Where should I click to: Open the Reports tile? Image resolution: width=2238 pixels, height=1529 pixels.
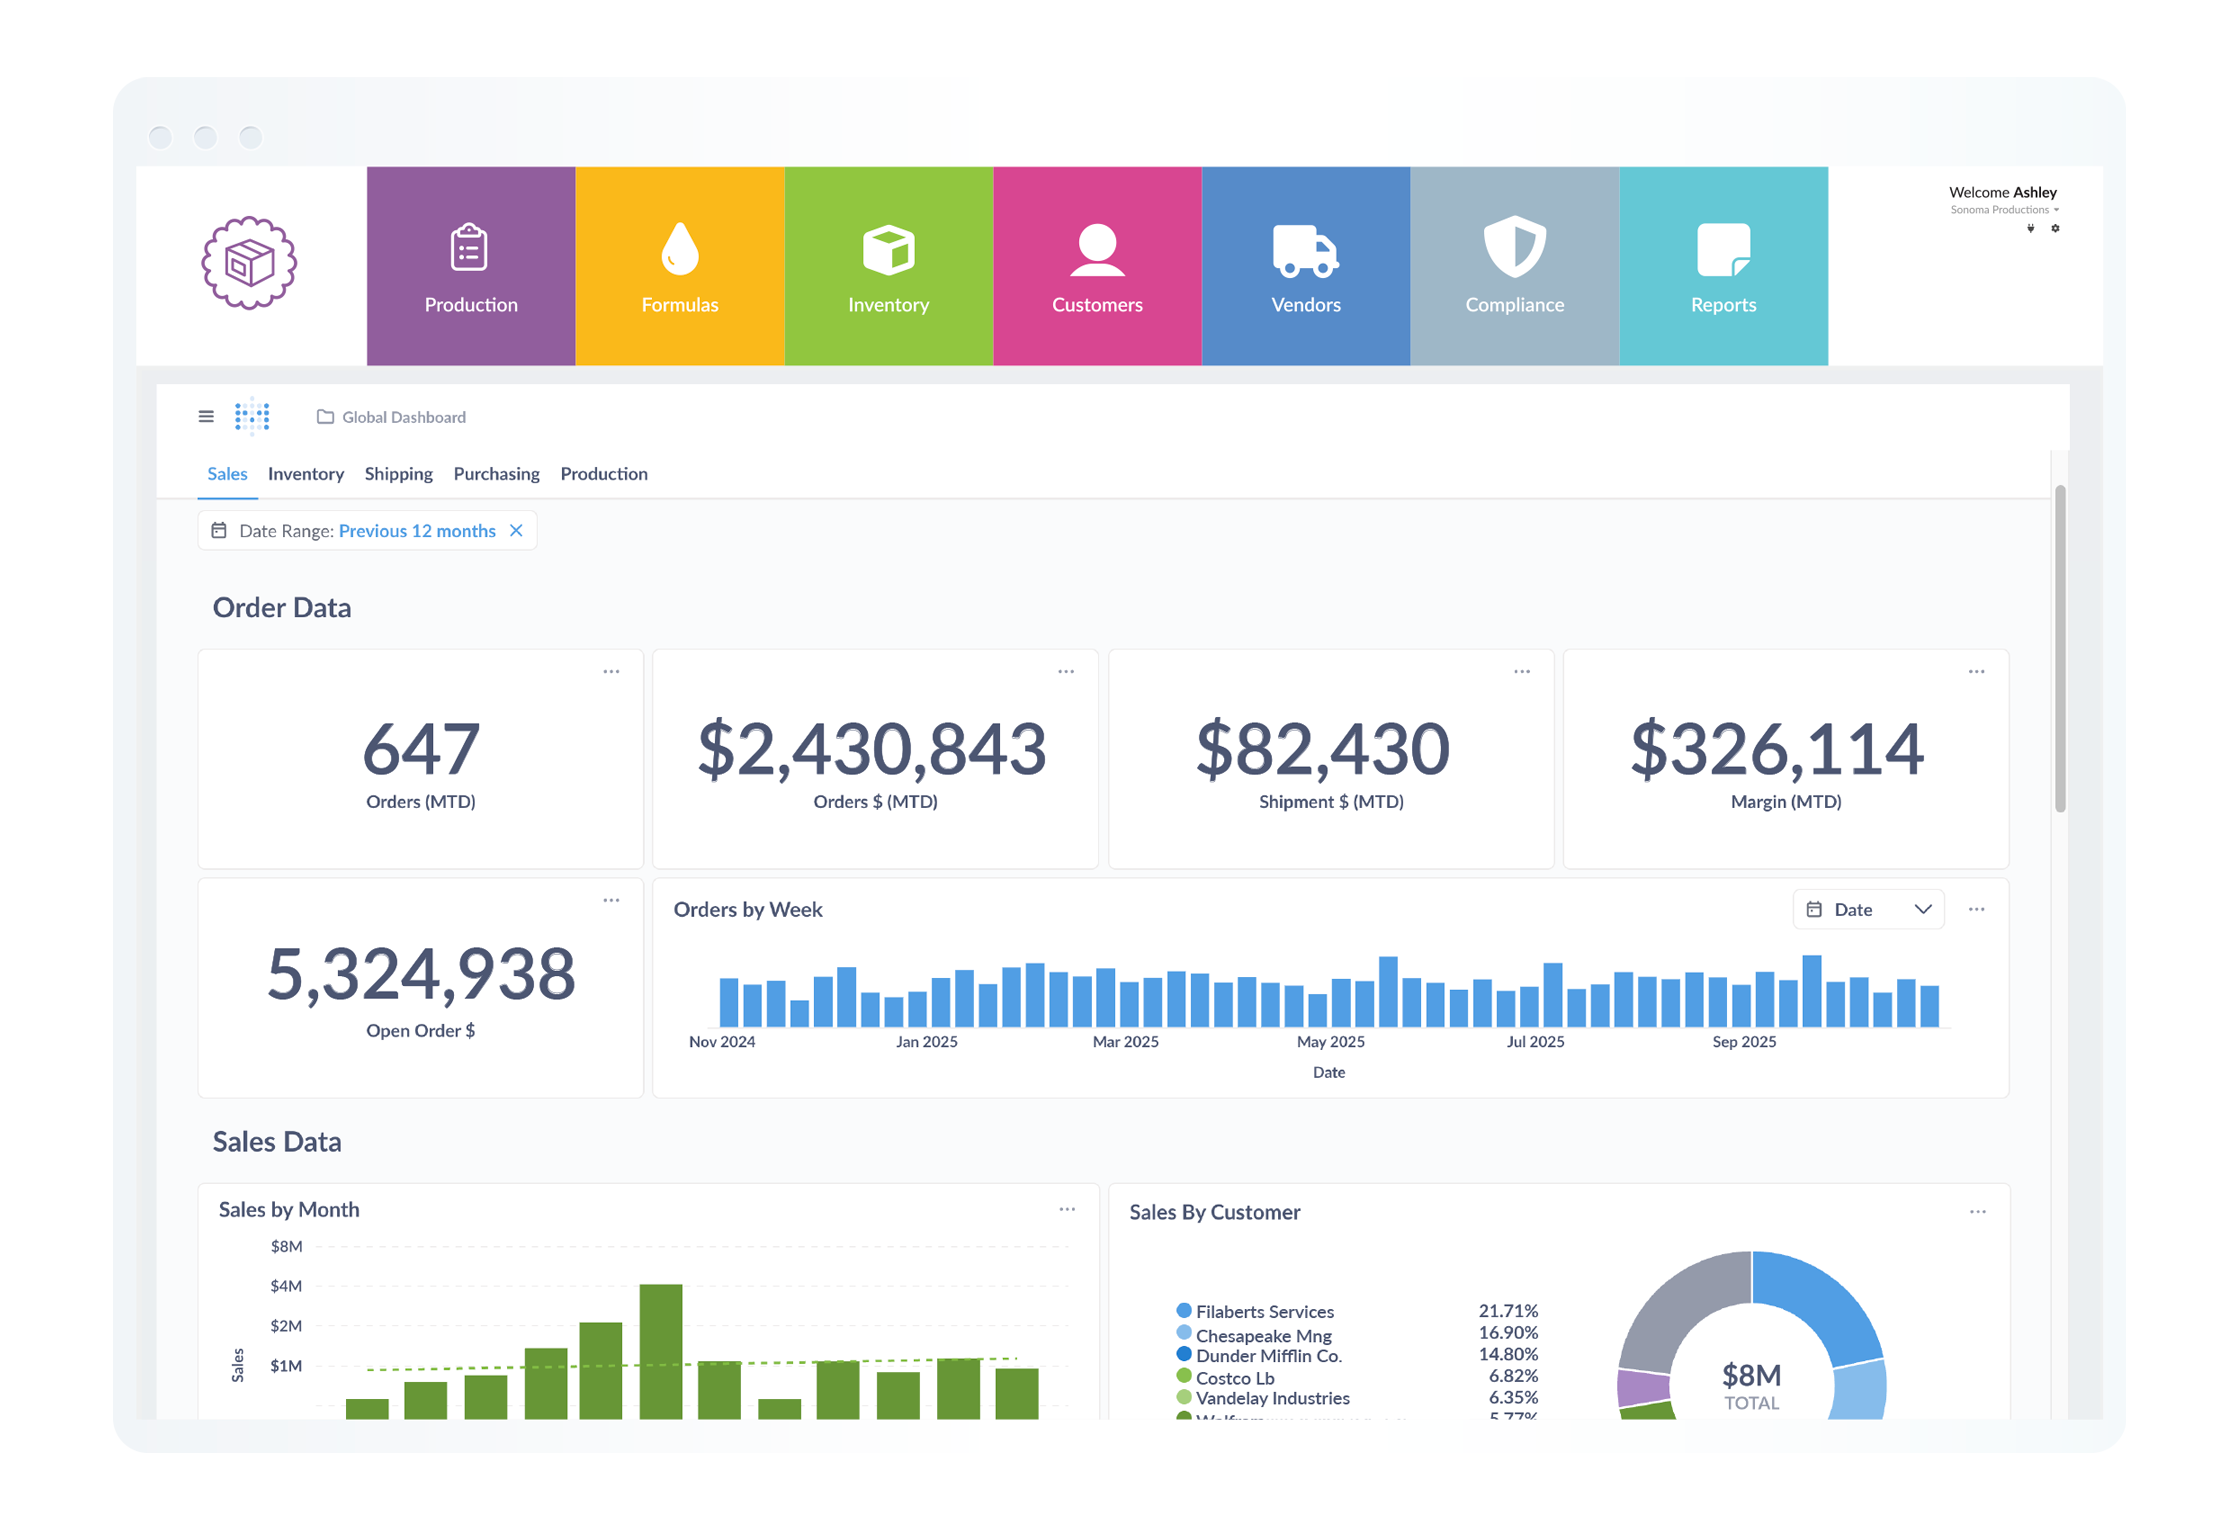[1722, 266]
